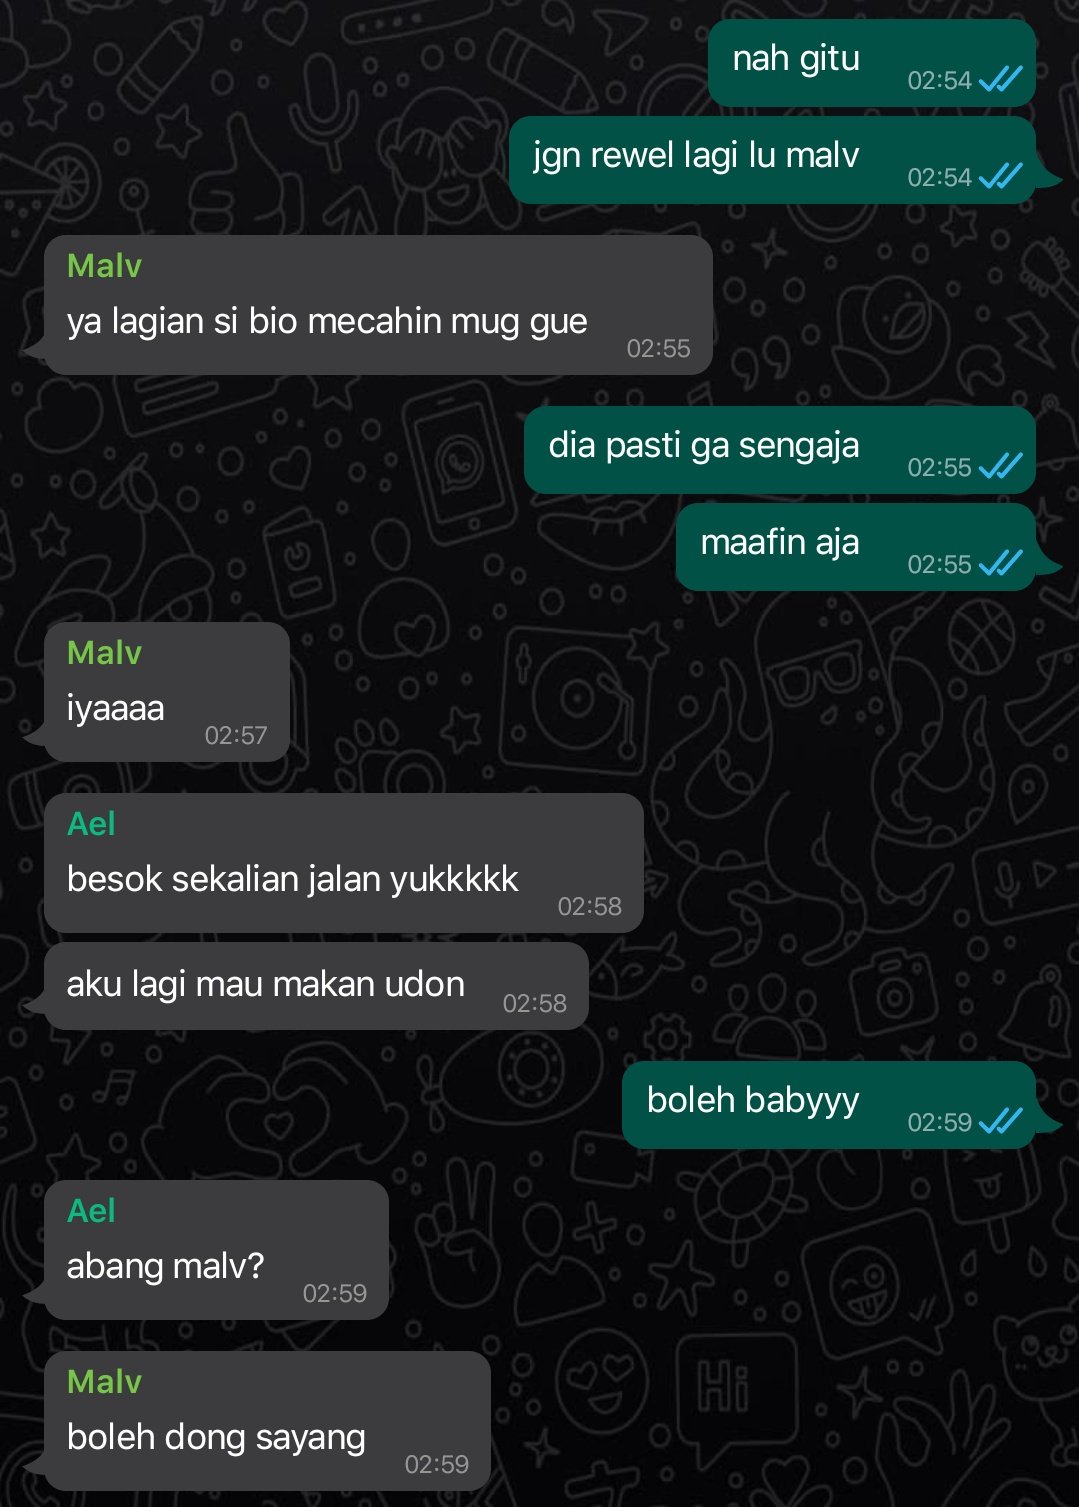
Task: Tap the 02:58 timestamp on the udon message
Action: [534, 1003]
